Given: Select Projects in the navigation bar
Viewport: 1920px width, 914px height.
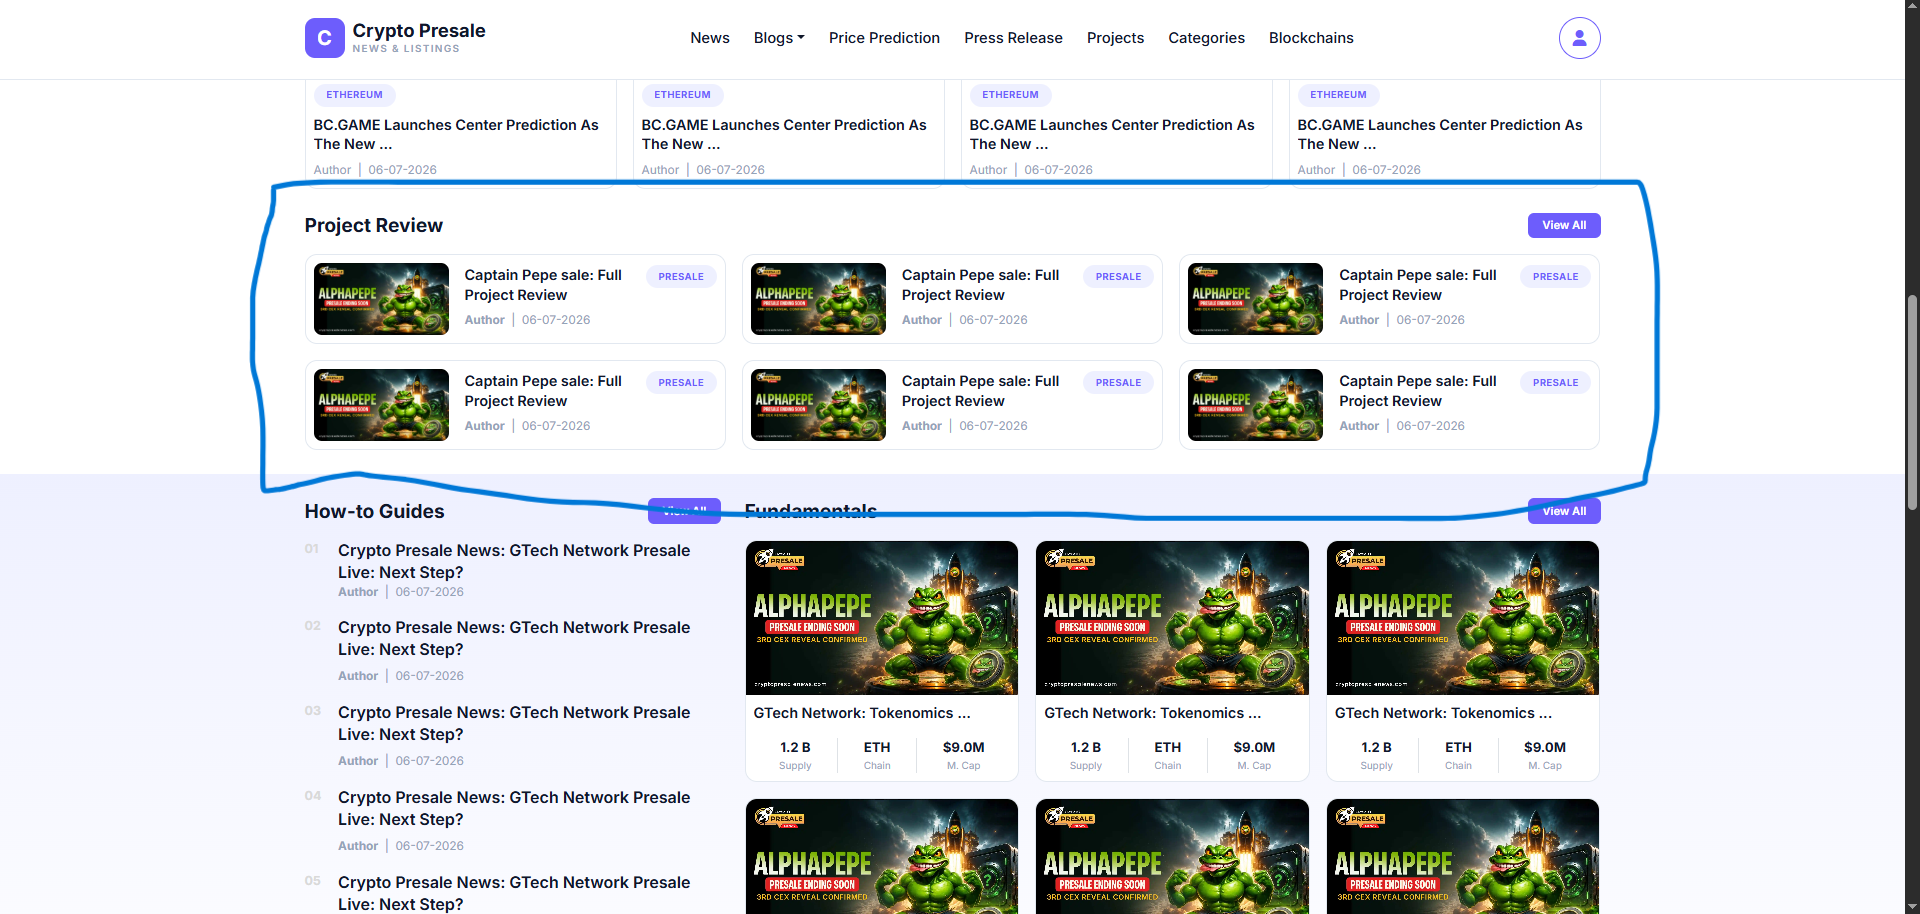Looking at the screenshot, I should [x=1115, y=38].
